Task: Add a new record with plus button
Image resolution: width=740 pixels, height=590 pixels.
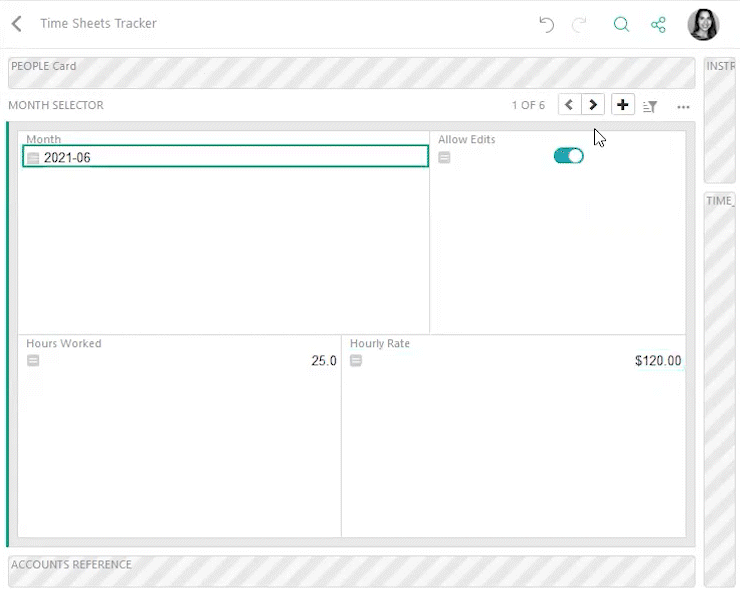Action: coord(623,105)
